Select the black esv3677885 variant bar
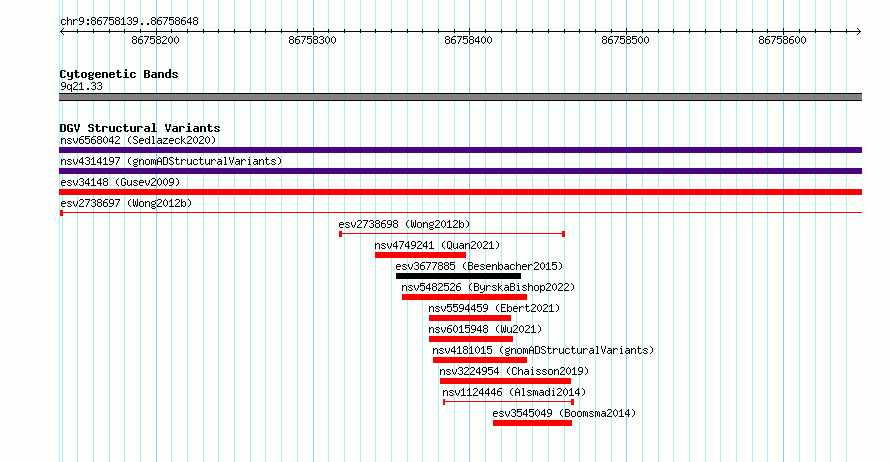This screenshot has width=890, height=462. point(458,276)
